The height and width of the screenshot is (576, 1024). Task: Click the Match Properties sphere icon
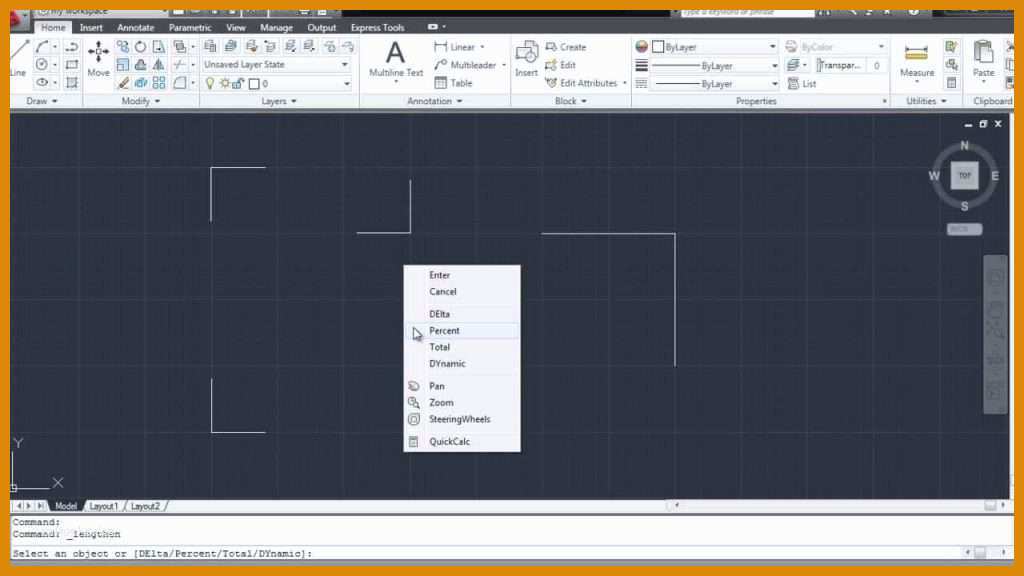641,46
